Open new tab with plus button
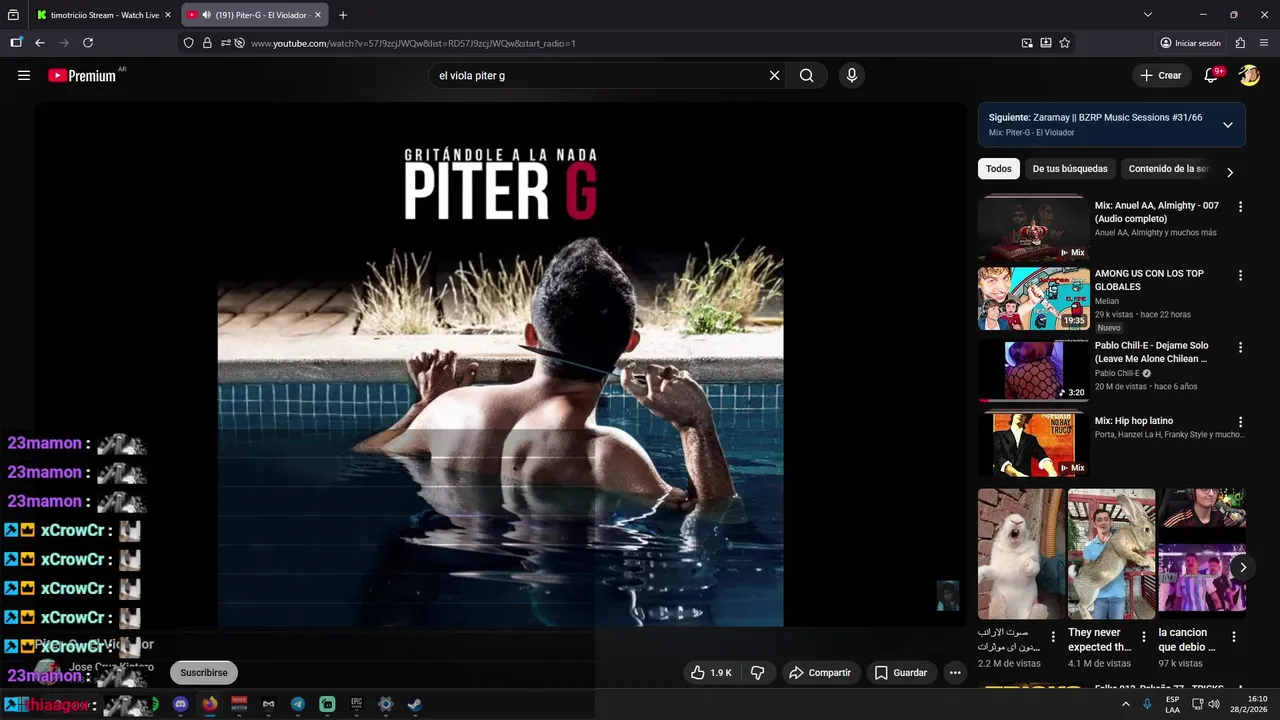 click(x=343, y=15)
